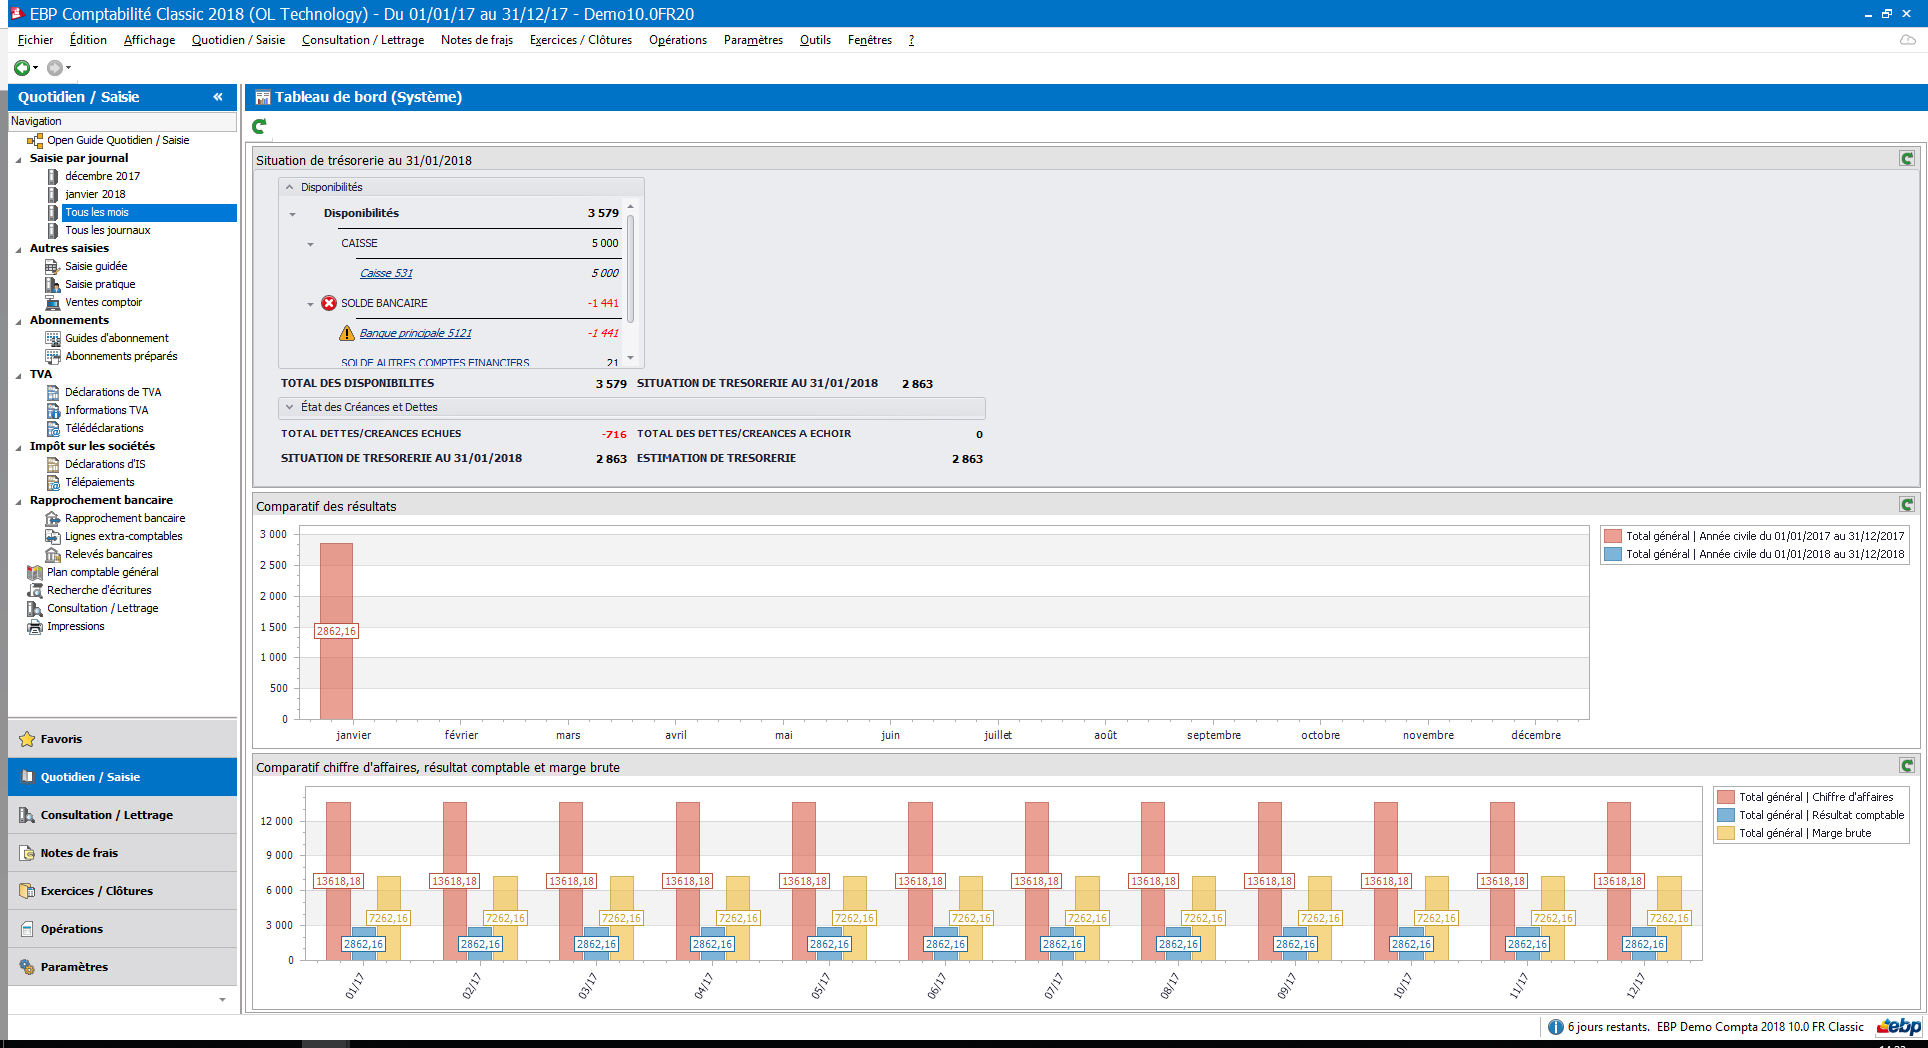The image size is (1928, 1048).
Task: Click the green forward navigation arrow icon
Action: click(x=21, y=68)
